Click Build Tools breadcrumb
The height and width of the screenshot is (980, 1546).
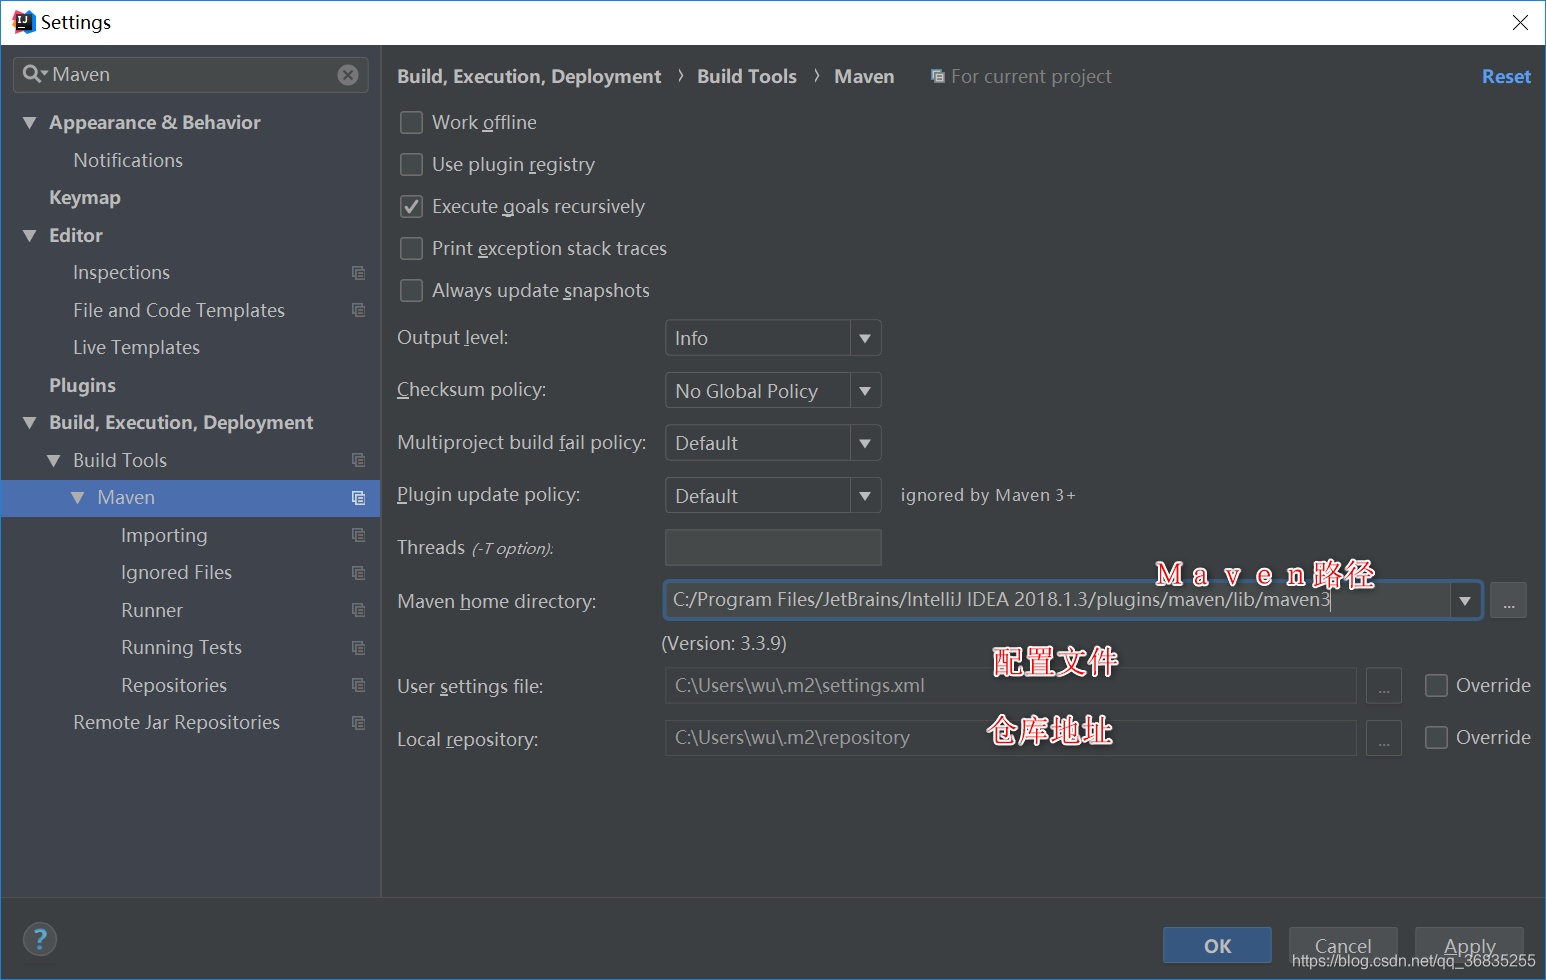tap(747, 77)
